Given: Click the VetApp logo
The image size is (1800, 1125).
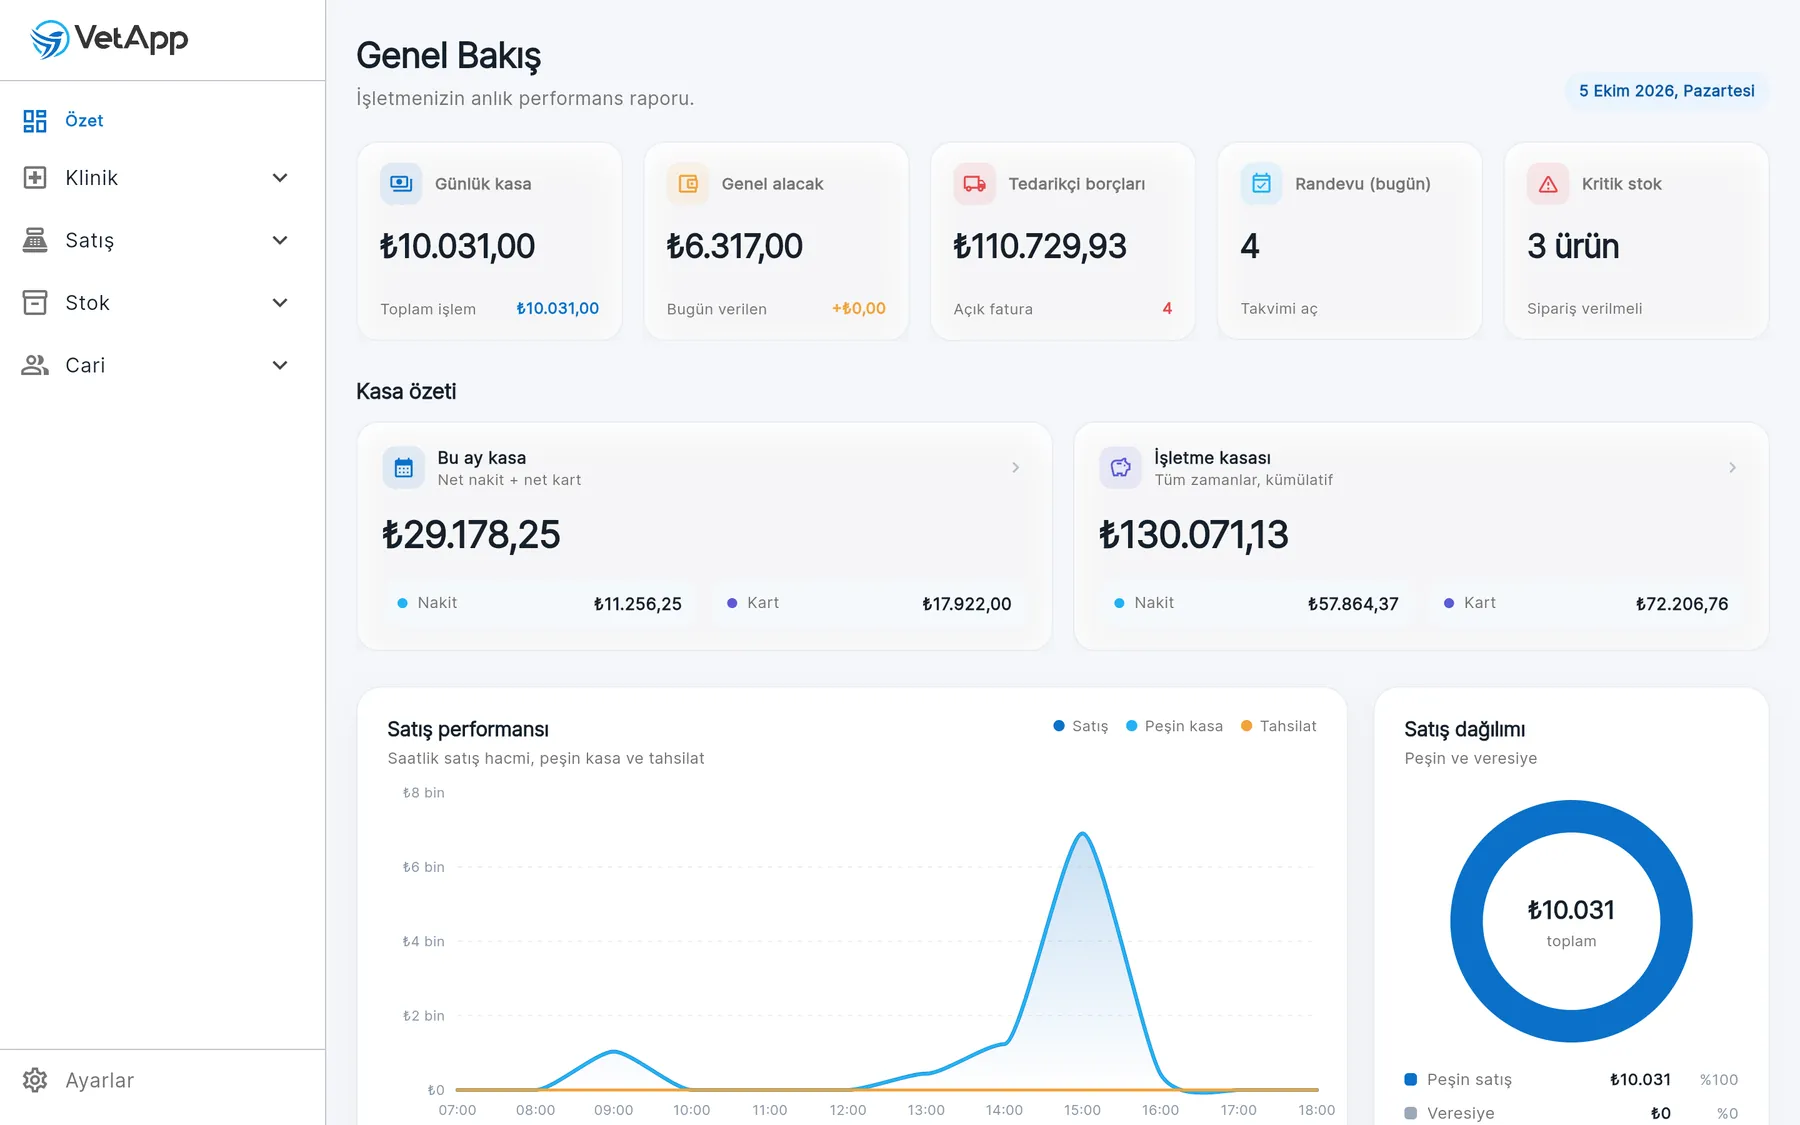Looking at the screenshot, I should coord(109,39).
